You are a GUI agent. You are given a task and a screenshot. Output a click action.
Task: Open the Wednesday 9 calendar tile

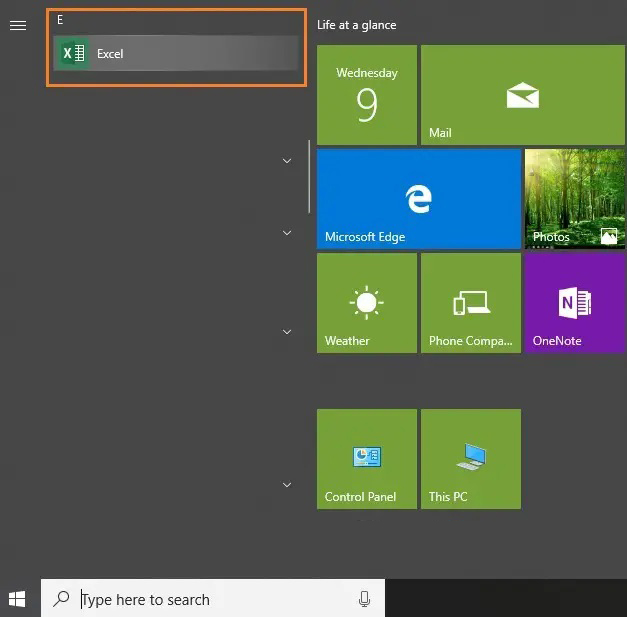point(367,95)
